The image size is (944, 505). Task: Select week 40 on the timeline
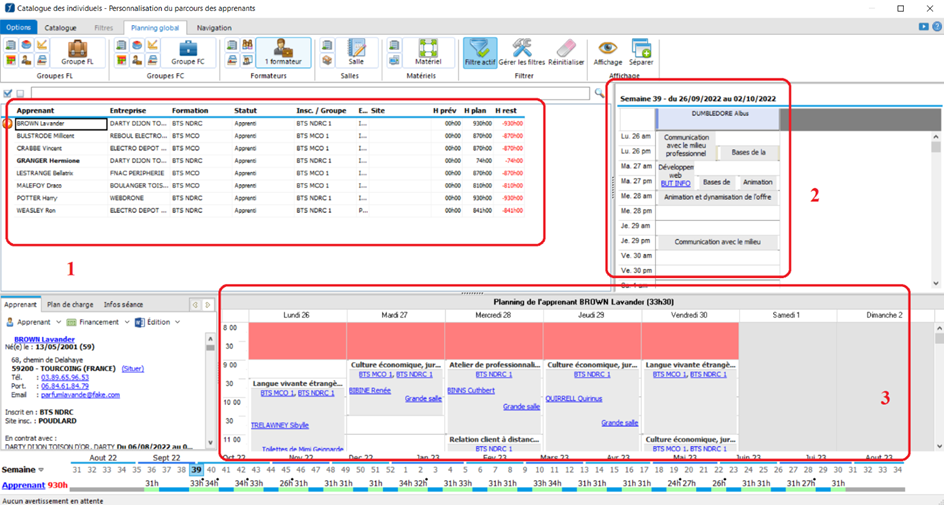[x=210, y=470]
